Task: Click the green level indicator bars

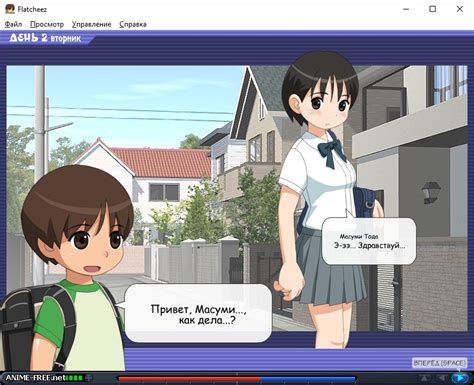Action: 75,378
